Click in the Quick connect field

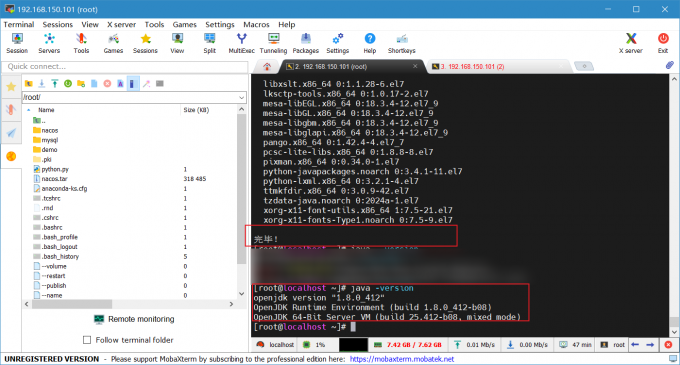(125, 66)
